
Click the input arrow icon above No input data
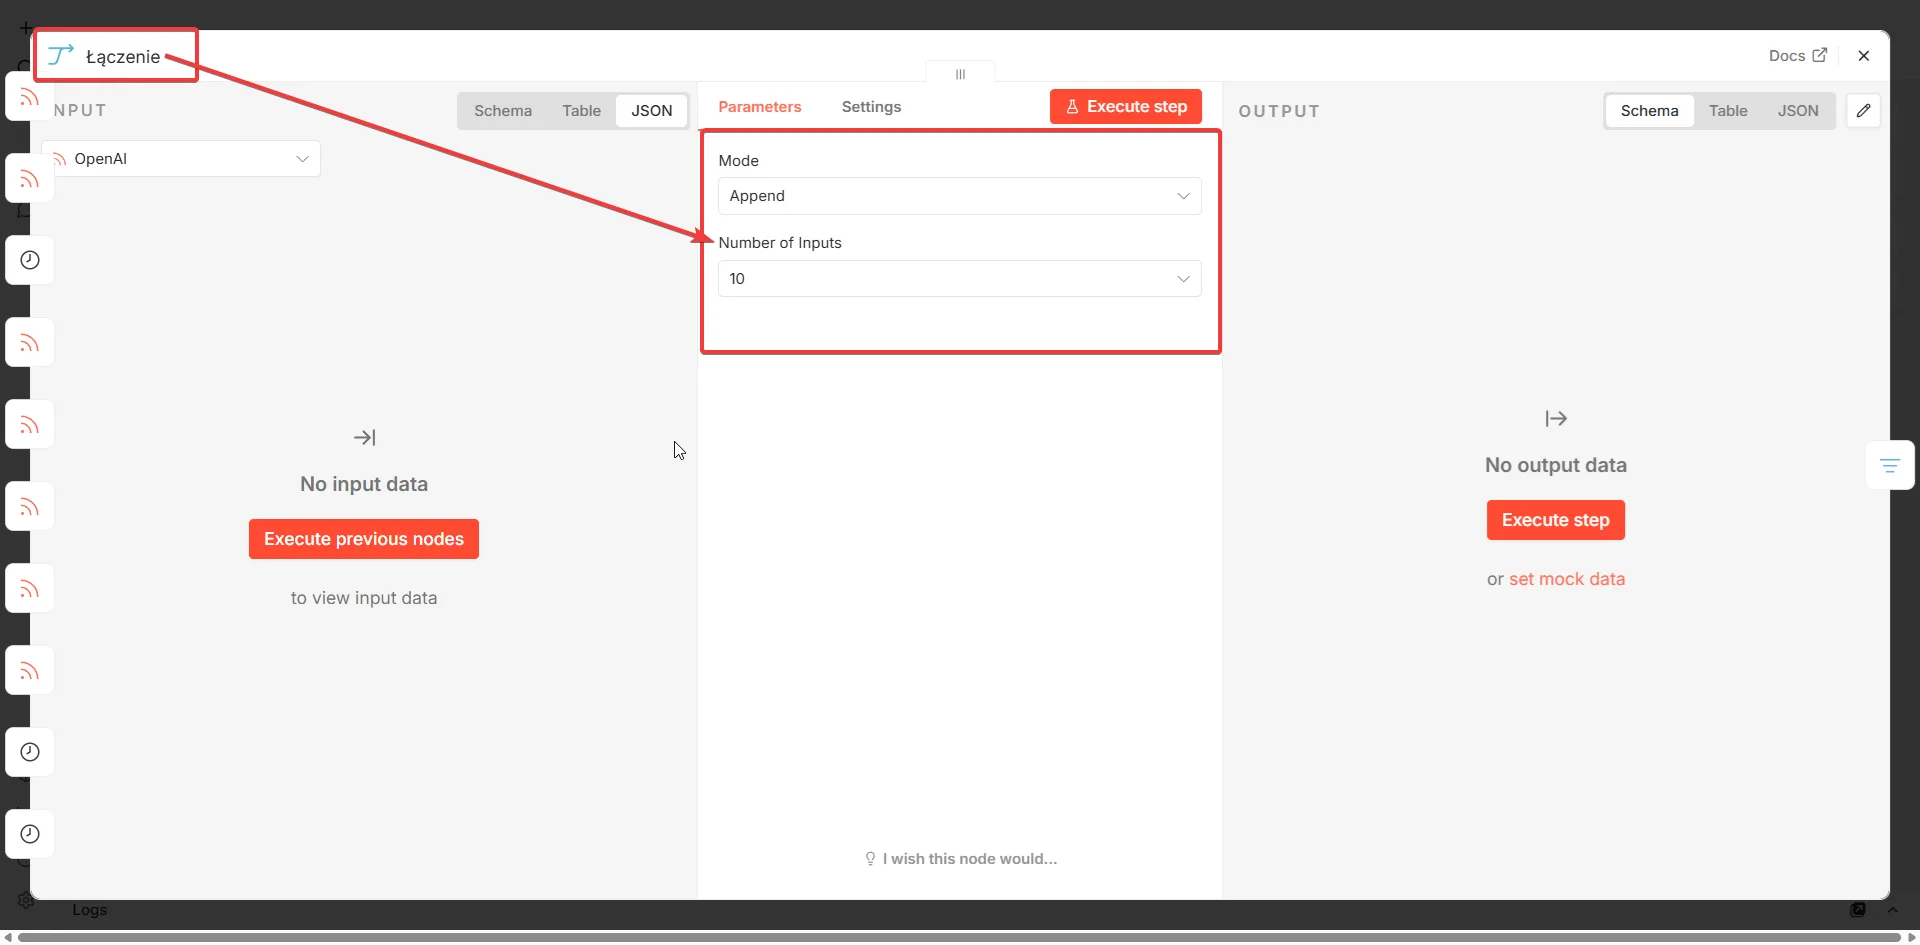[365, 438]
